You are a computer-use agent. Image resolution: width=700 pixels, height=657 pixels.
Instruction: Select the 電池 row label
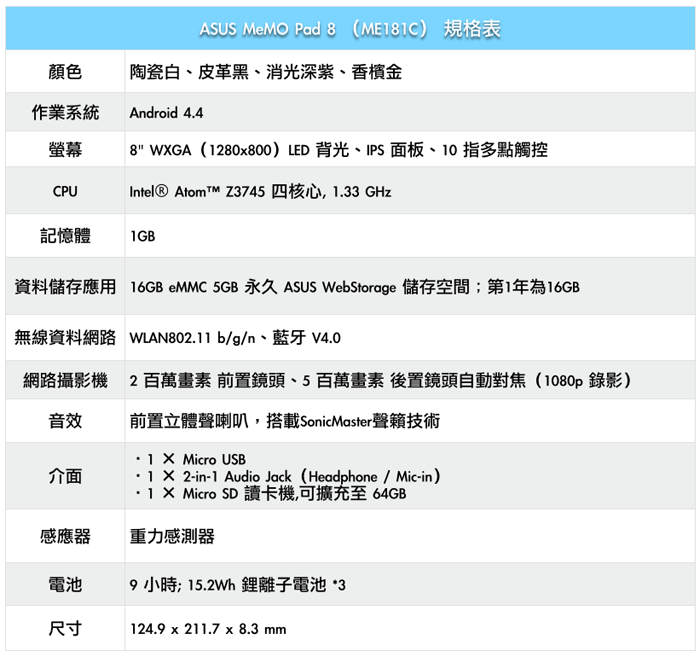tap(65, 584)
